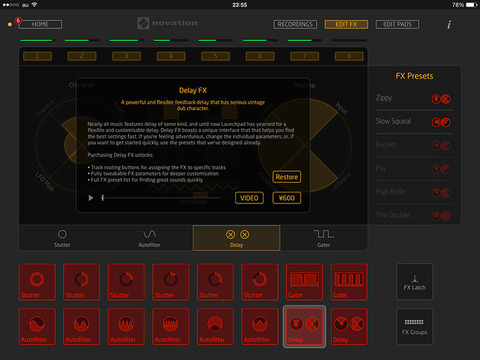Viewport: 480px width, 360px height.
Task: Trigger the third Stutter FX pad
Action: (x=126, y=282)
